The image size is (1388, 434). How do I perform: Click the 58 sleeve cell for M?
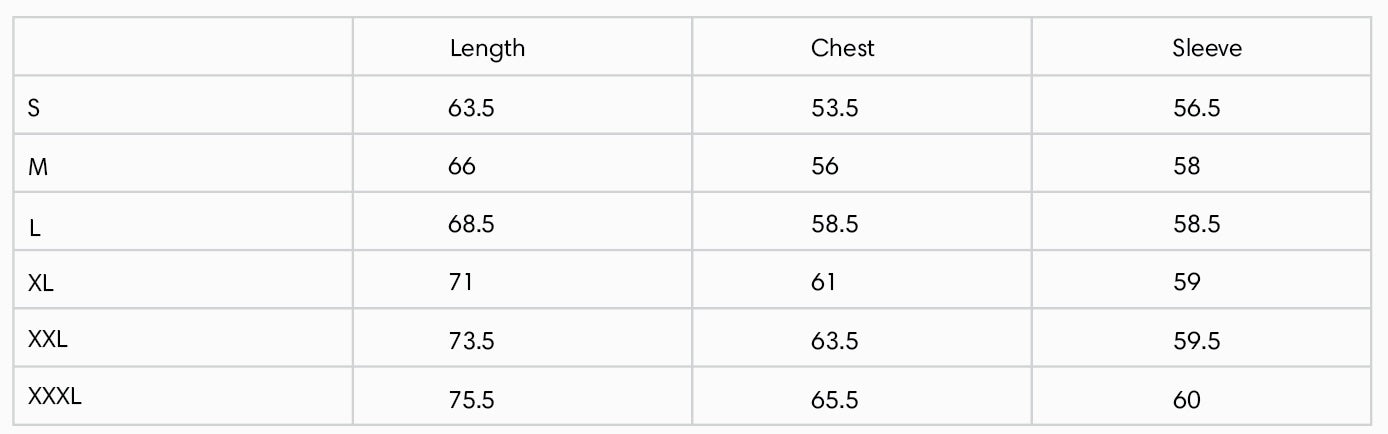tap(1186, 166)
